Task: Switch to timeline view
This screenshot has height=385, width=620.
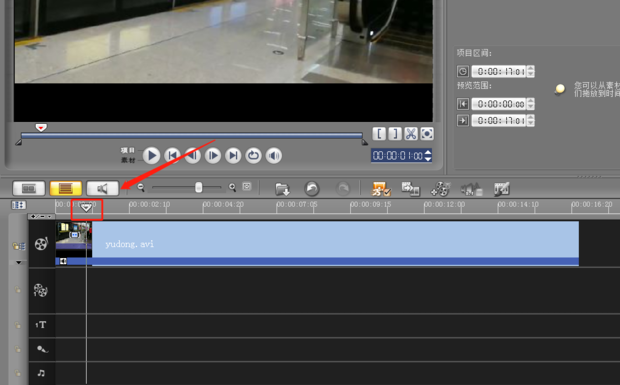Action: point(66,189)
